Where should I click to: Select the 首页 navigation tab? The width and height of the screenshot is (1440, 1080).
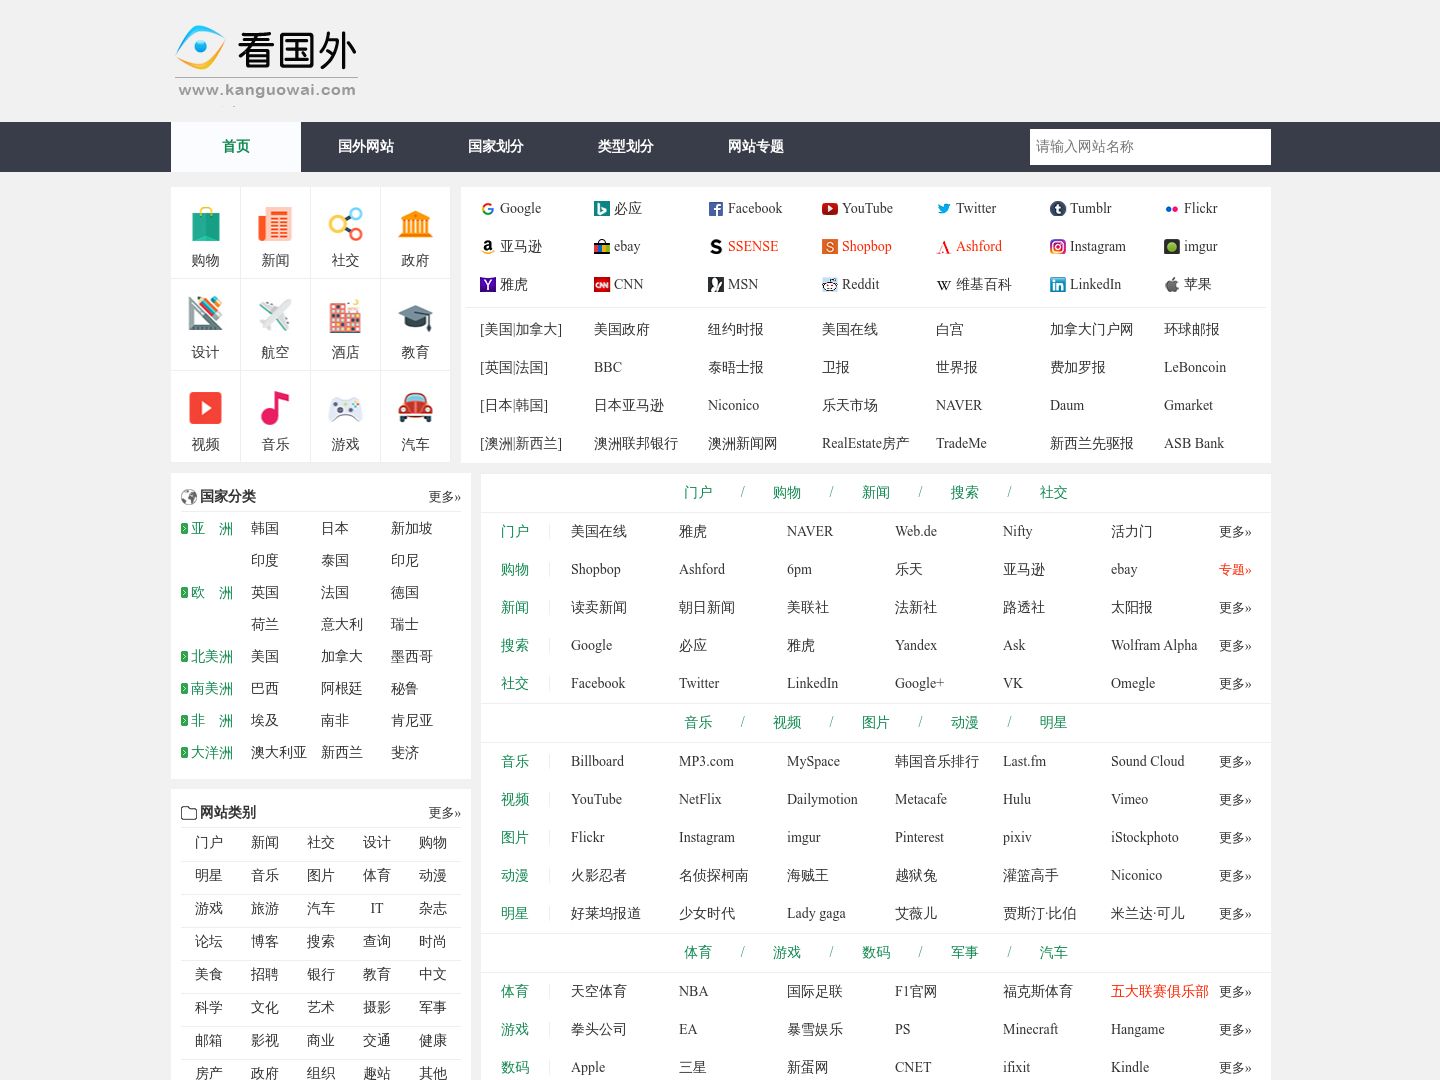click(x=236, y=147)
